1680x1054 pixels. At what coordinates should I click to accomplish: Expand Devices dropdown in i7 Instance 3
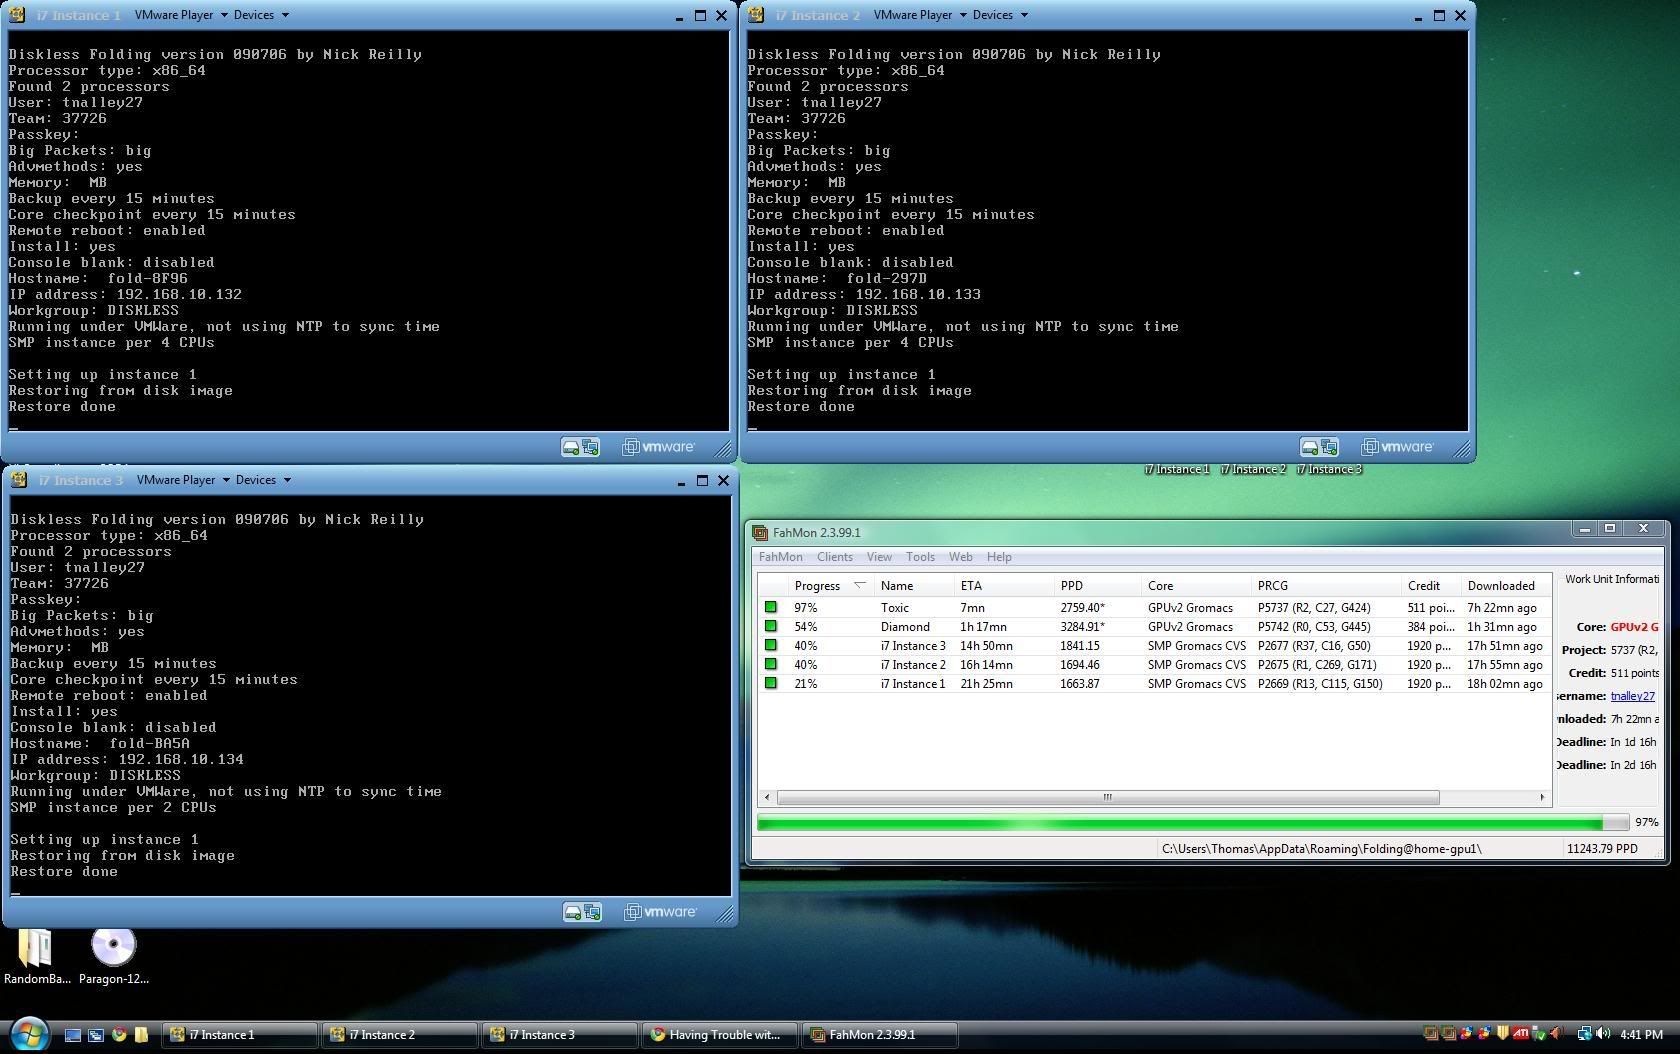[263, 480]
